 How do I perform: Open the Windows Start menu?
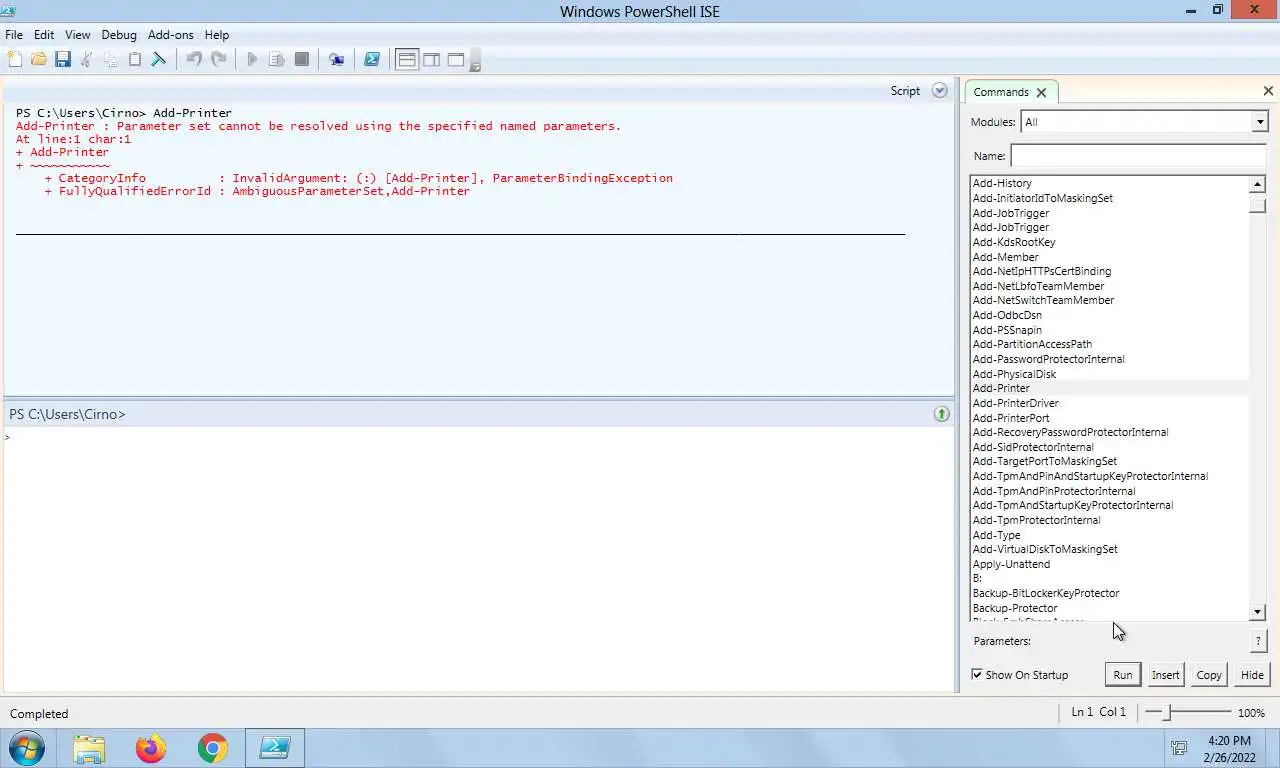(x=27, y=748)
